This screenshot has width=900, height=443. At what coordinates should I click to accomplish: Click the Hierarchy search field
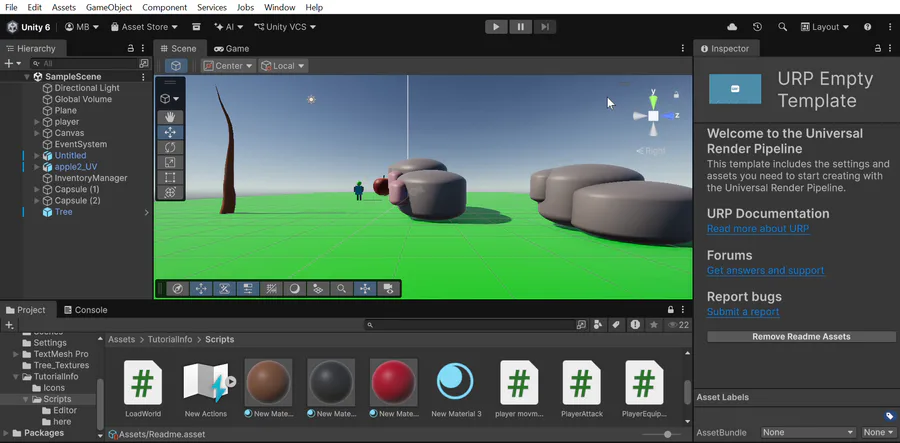(84, 63)
